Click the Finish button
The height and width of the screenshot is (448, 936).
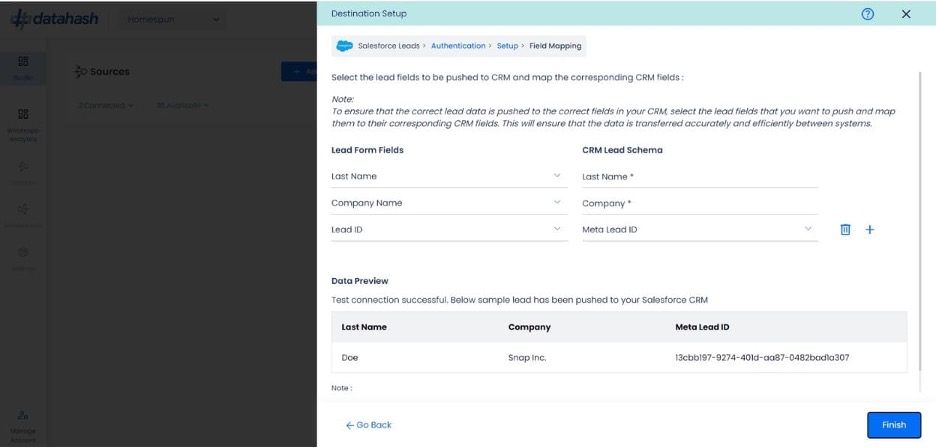click(x=894, y=425)
